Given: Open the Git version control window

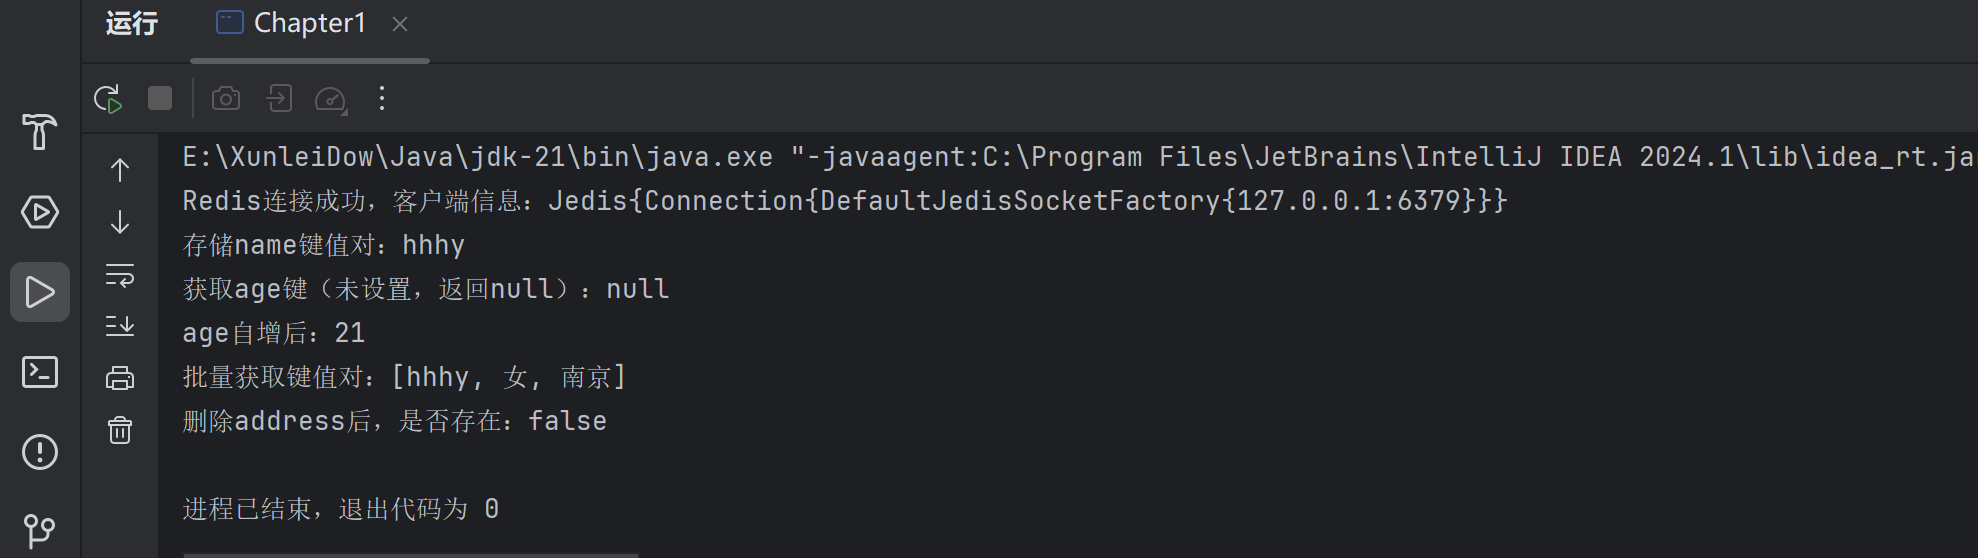Looking at the screenshot, I should coord(40,531).
